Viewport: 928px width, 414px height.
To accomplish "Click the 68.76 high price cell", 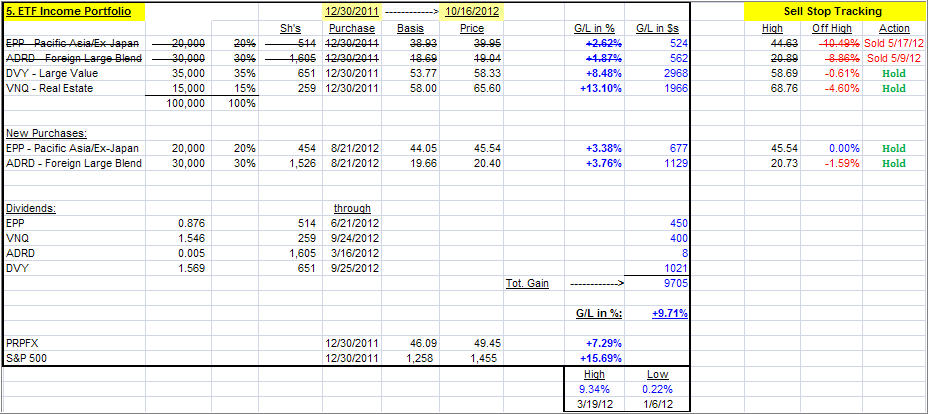I will pyautogui.click(x=785, y=88).
